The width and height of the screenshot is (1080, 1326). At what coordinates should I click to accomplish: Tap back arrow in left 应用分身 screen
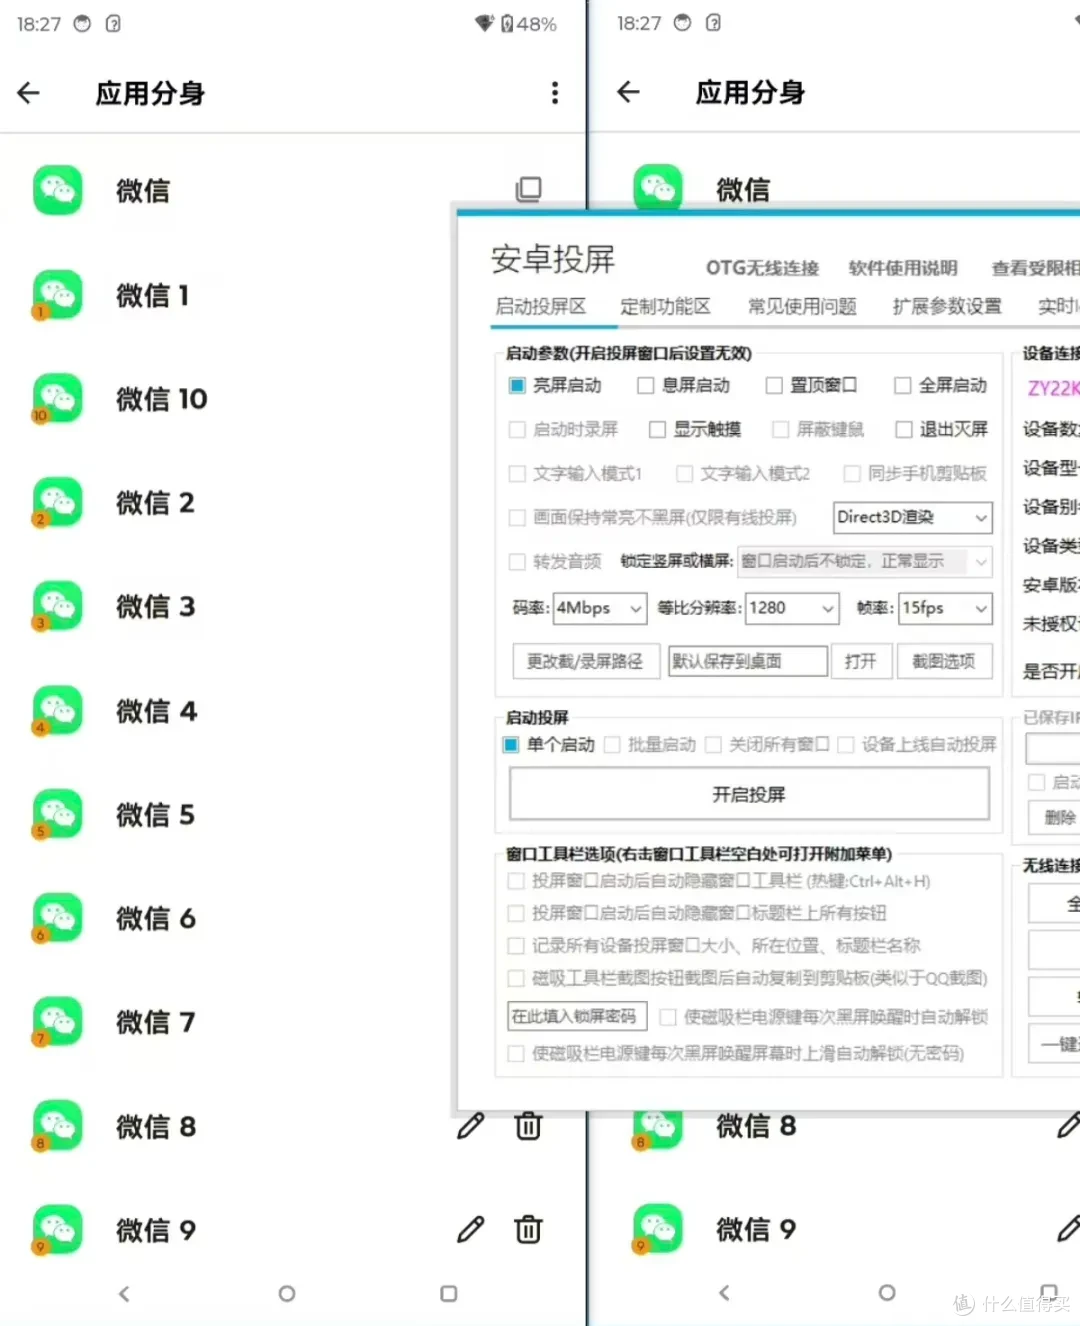[28, 93]
